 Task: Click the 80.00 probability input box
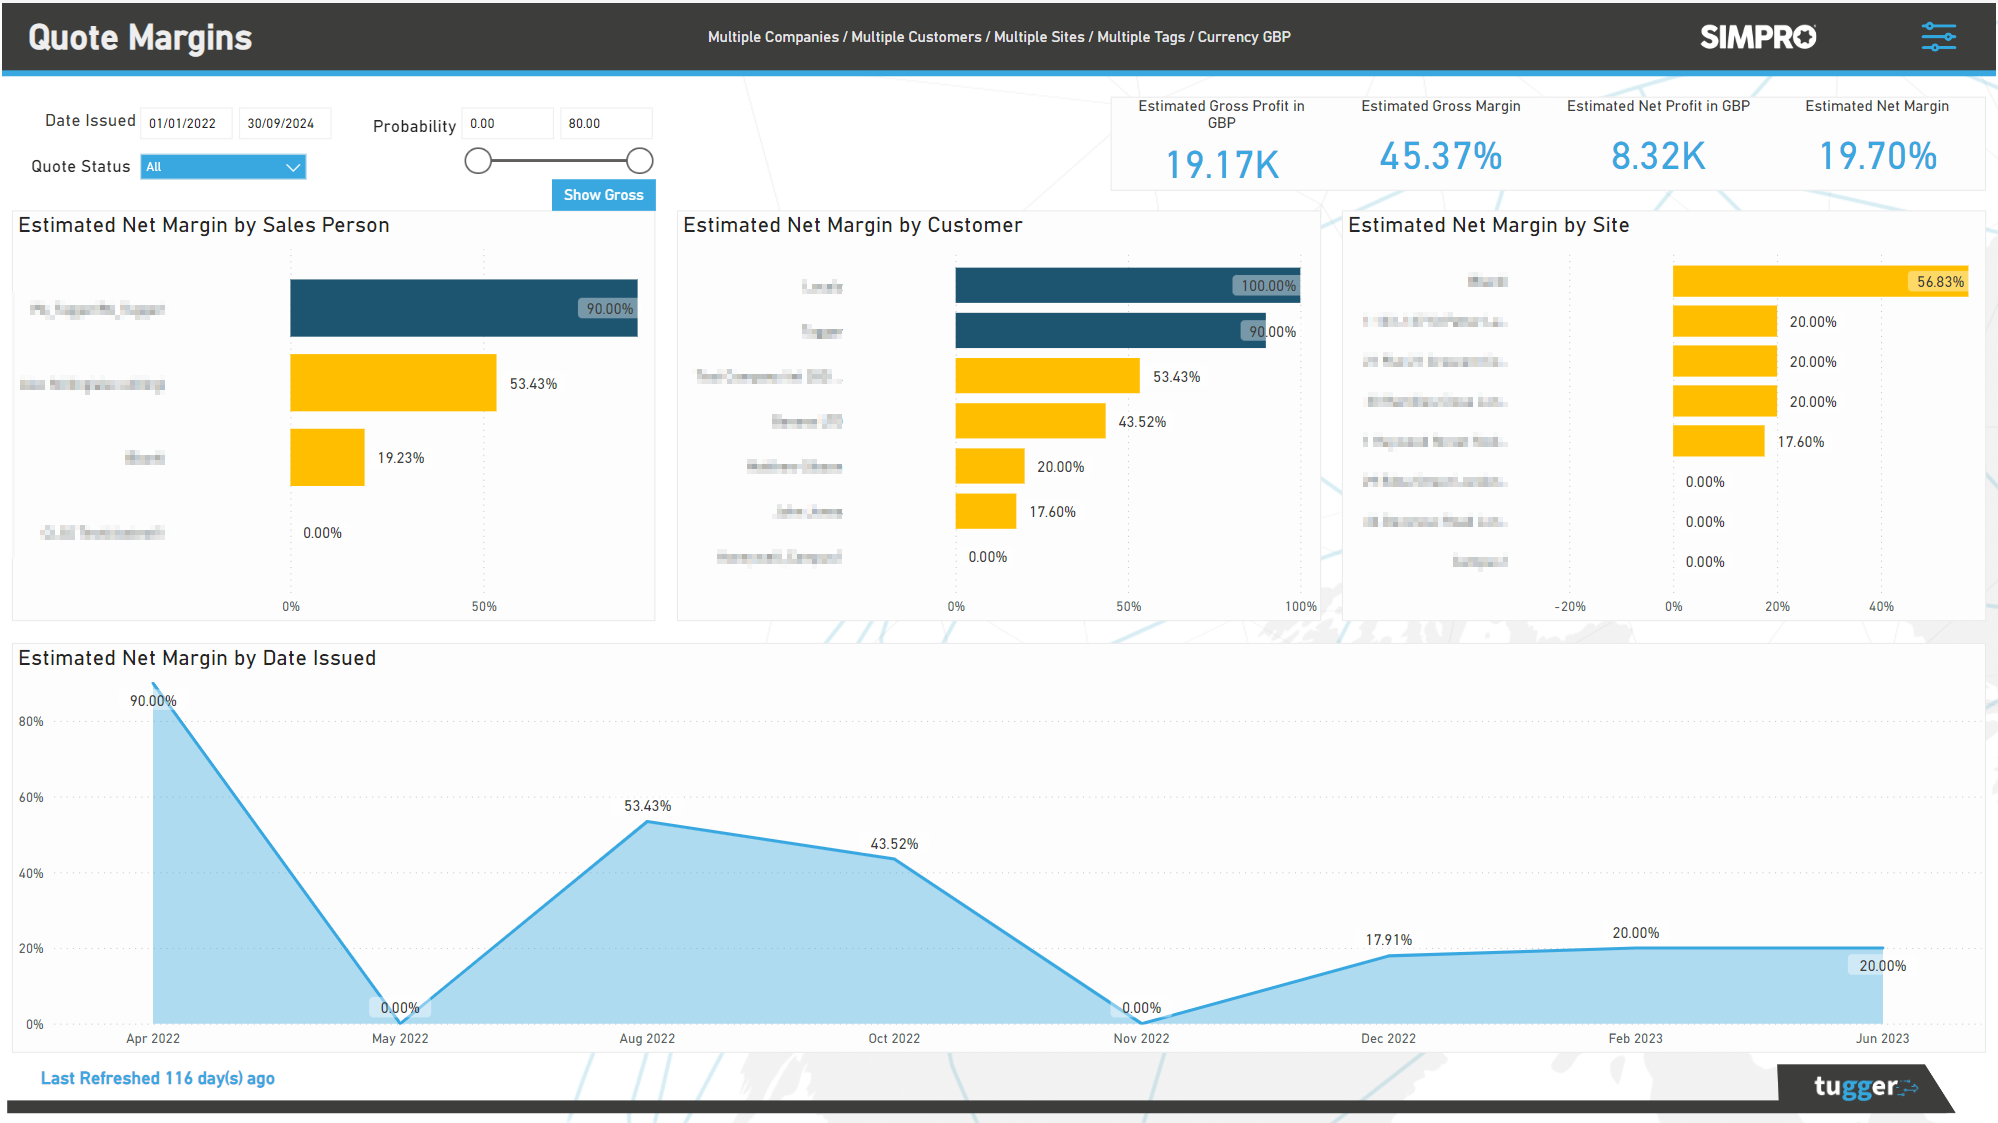pos(606,122)
